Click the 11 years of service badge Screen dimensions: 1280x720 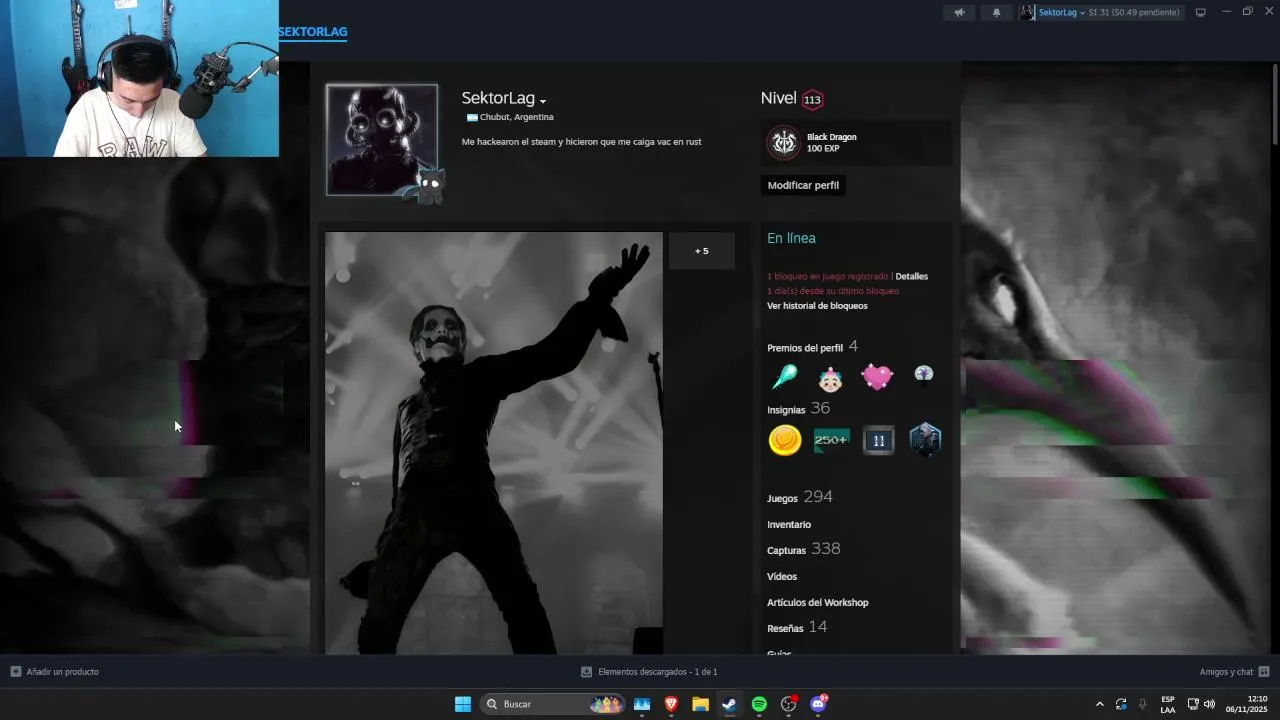click(878, 440)
